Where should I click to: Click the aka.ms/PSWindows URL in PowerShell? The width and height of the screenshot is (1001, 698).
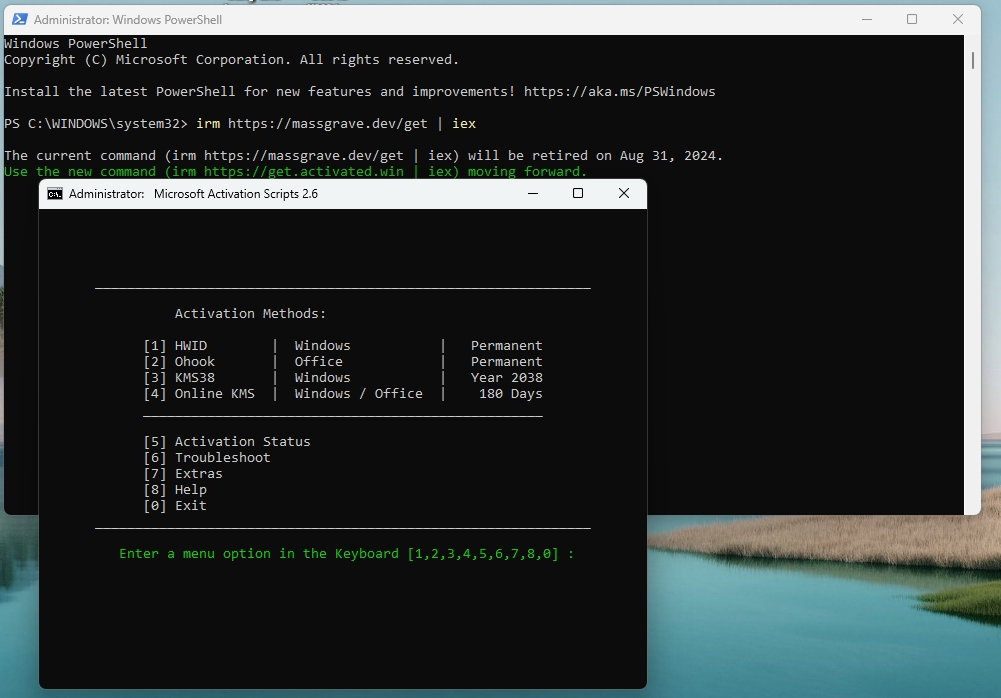(619, 92)
